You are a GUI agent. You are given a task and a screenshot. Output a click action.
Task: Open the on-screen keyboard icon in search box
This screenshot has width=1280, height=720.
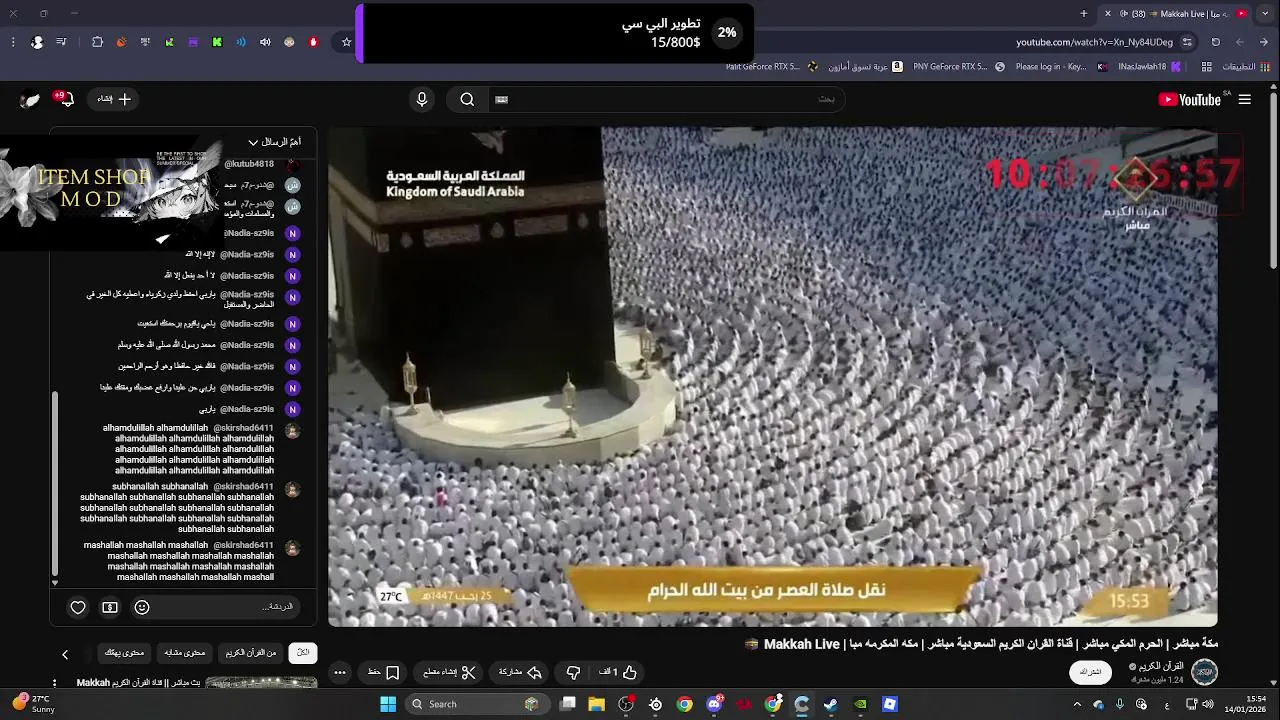click(502, 99)
